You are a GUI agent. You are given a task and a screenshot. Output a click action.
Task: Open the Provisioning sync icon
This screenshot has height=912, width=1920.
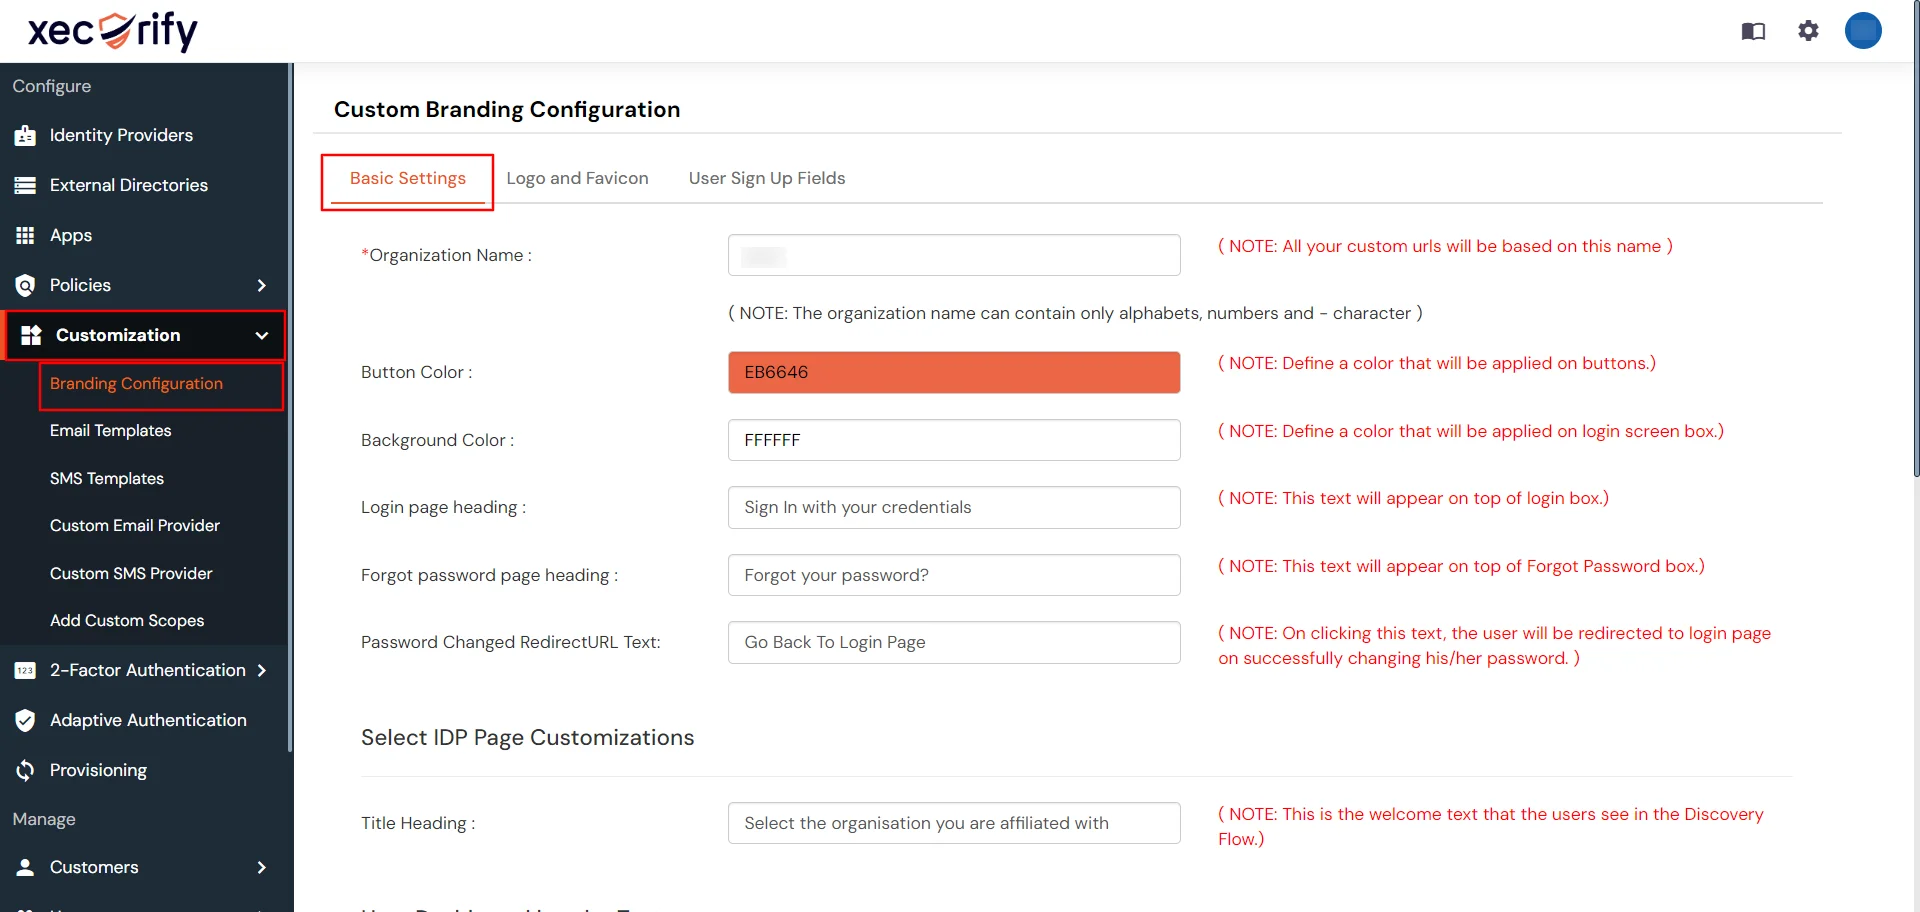tap(25, 770)
